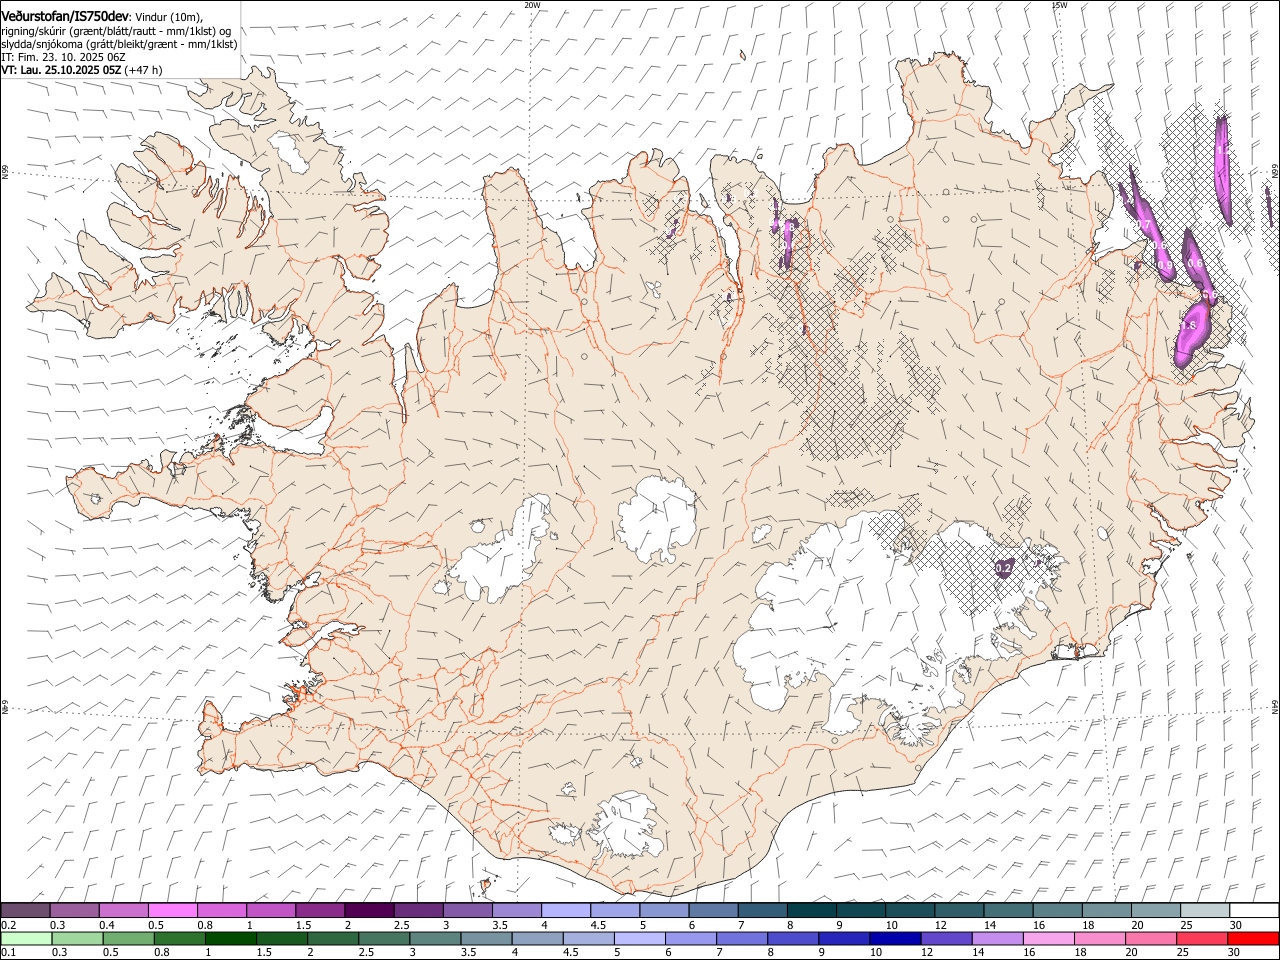Screen dimensions: 1280x960
Task: Click the upper legend swatch labelled 0.2
Action: (26, 911)
